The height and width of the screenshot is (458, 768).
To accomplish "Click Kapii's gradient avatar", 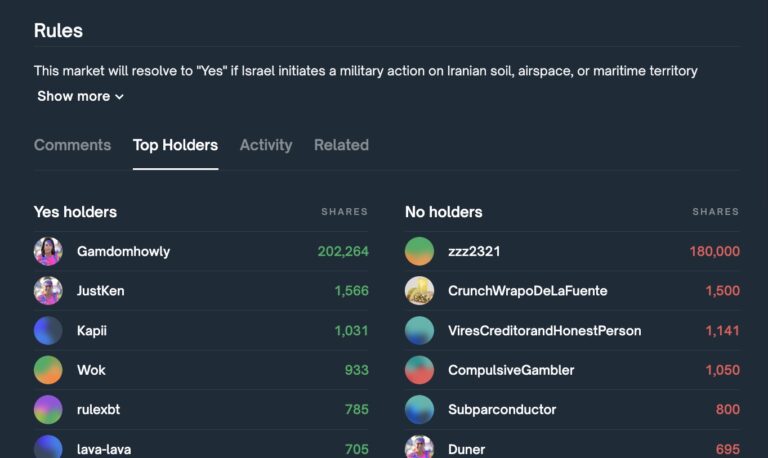I will tap(48, 330).
